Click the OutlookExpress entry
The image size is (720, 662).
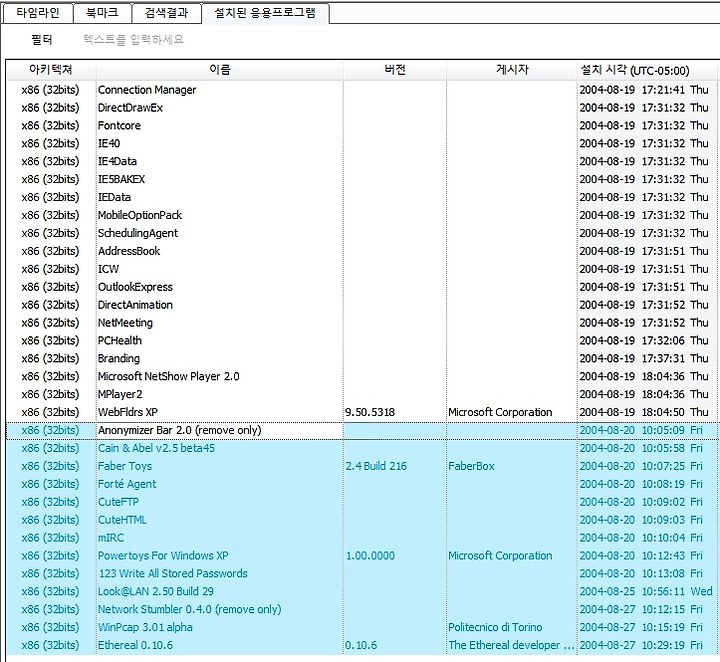[x=135, y=287]
